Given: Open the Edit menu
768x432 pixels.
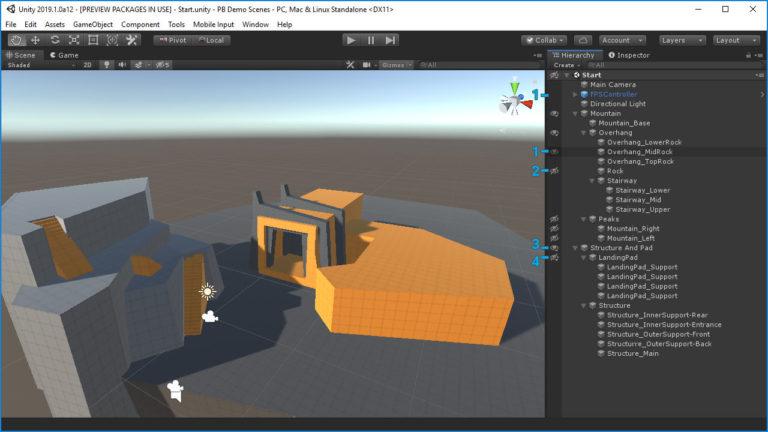Looking at the screenshot, I should tap(30, 24).
